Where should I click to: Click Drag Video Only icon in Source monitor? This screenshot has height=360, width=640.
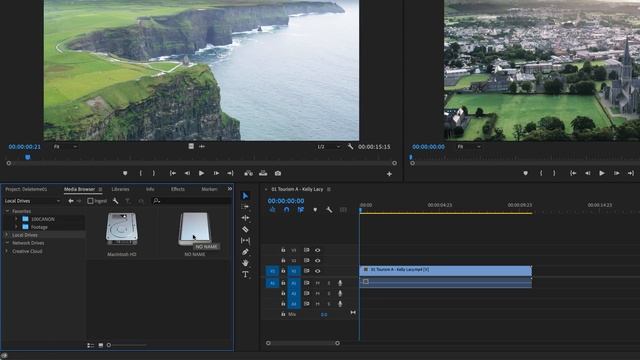click(191, 146)
